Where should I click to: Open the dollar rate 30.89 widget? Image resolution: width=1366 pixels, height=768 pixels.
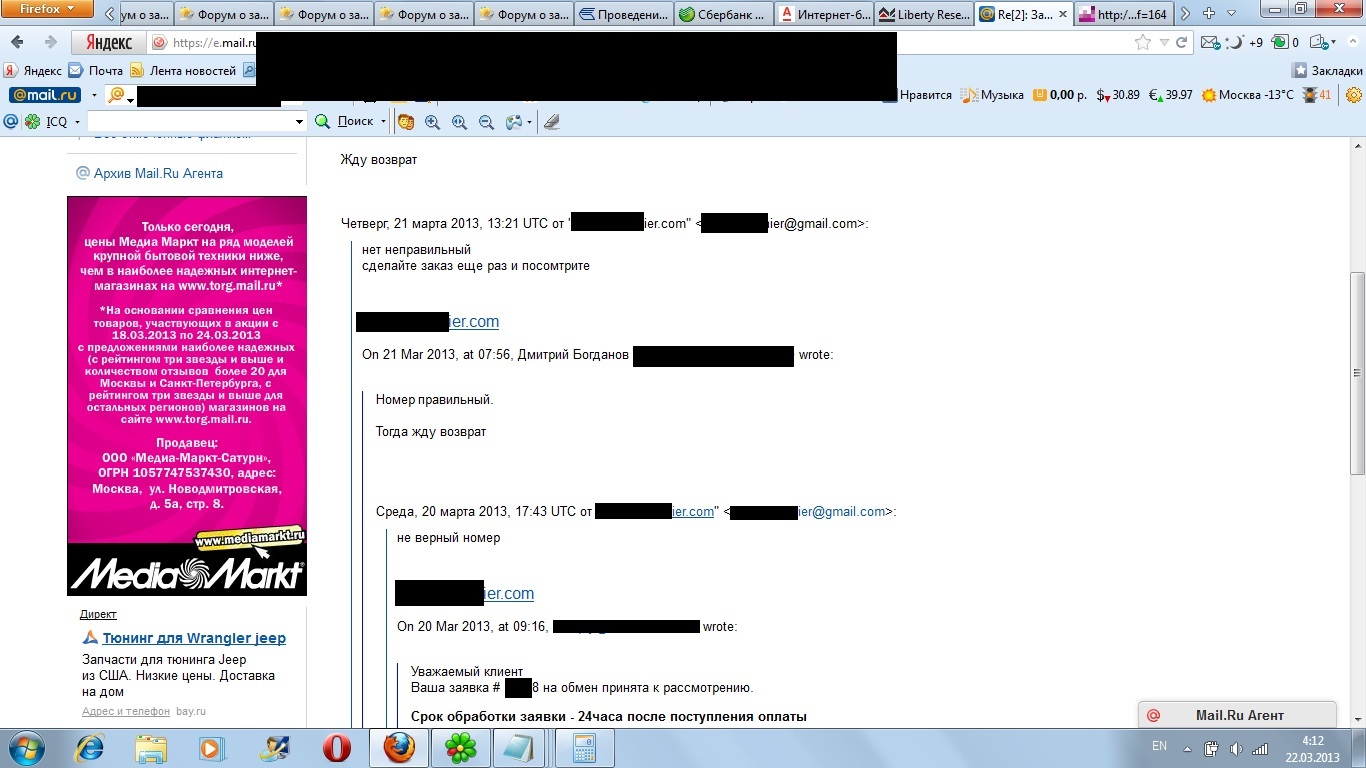[x=1118, y=95]
